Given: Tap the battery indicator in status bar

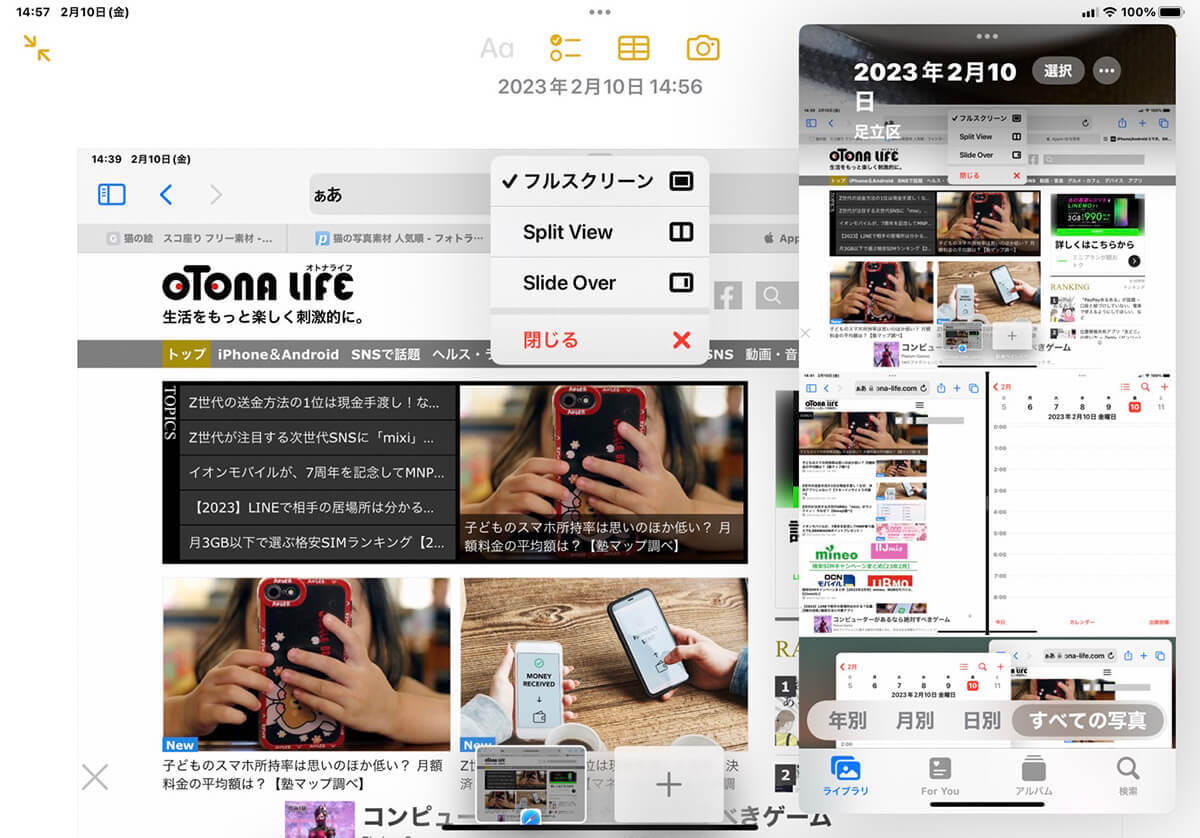Looking at the screenshot, I should pos(1172,12).
